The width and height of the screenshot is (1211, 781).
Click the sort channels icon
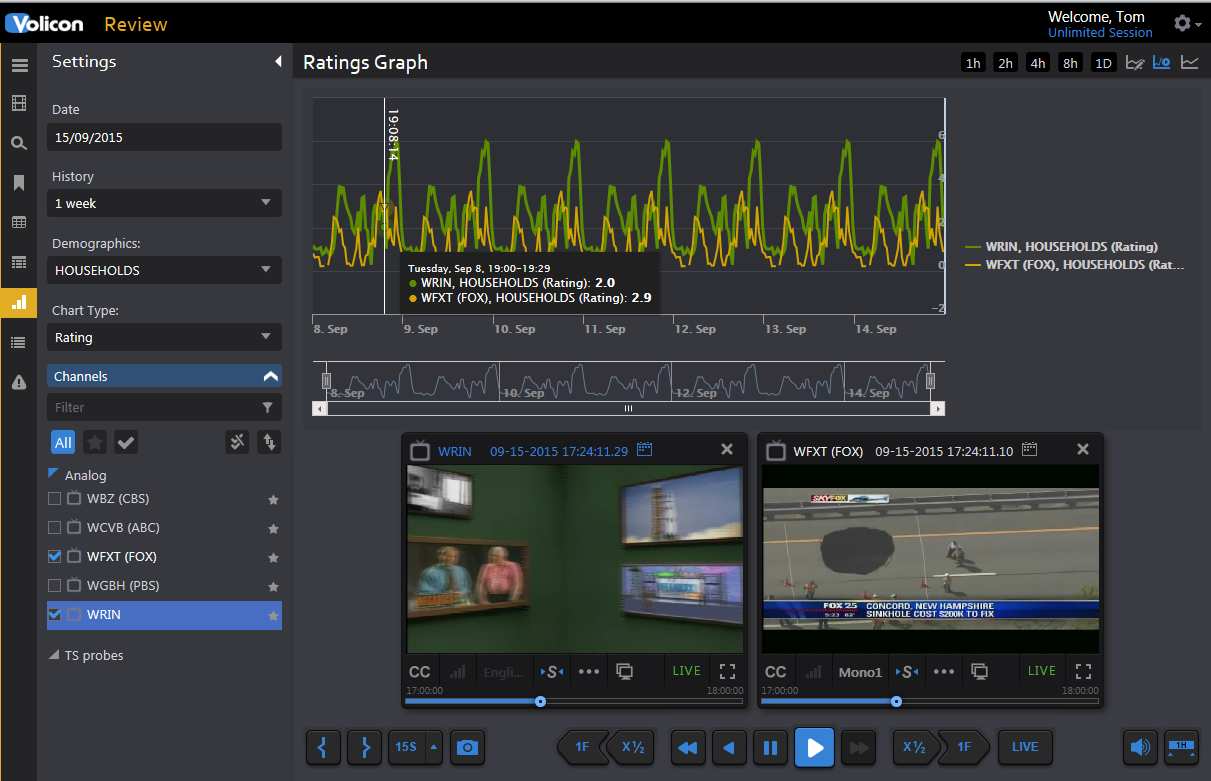(268, 442)
